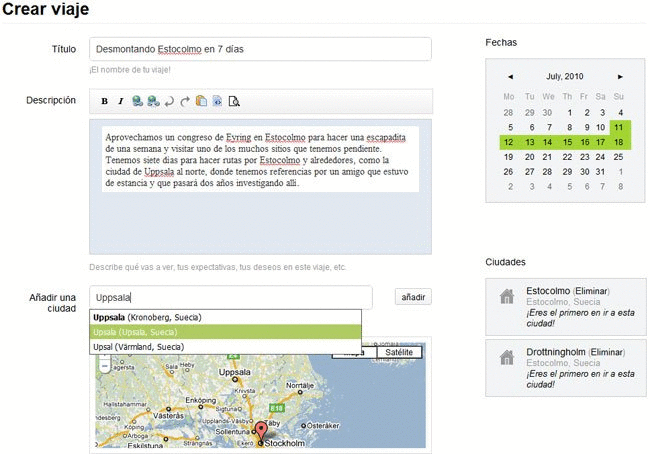Select July 15 in calendar
Viewport: 650px width, 454px height.
click(x=568, y=142)
